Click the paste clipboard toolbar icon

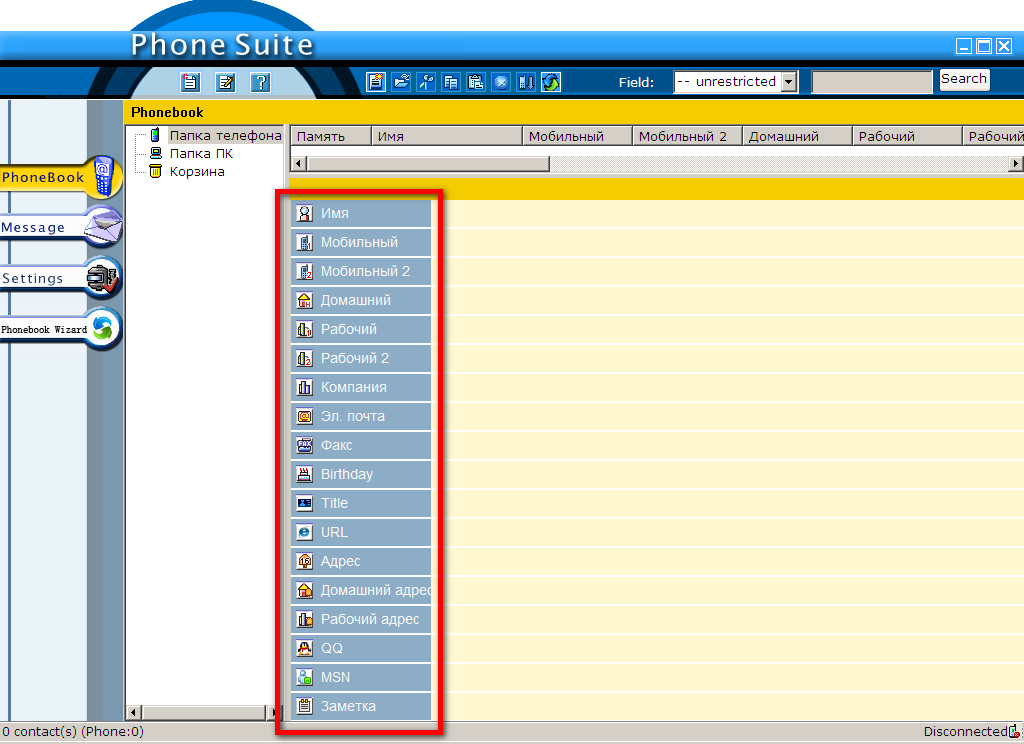click(x=476, y=83)
